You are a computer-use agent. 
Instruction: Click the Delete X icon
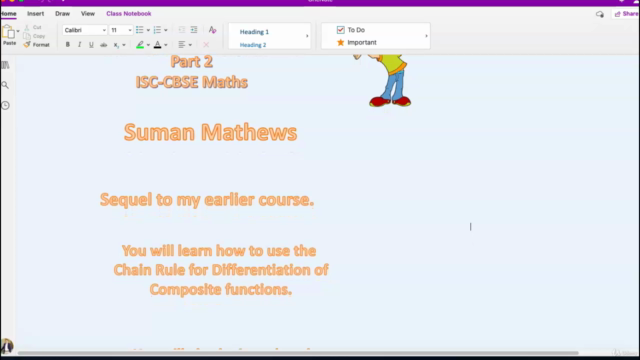[x=206, y=45]
